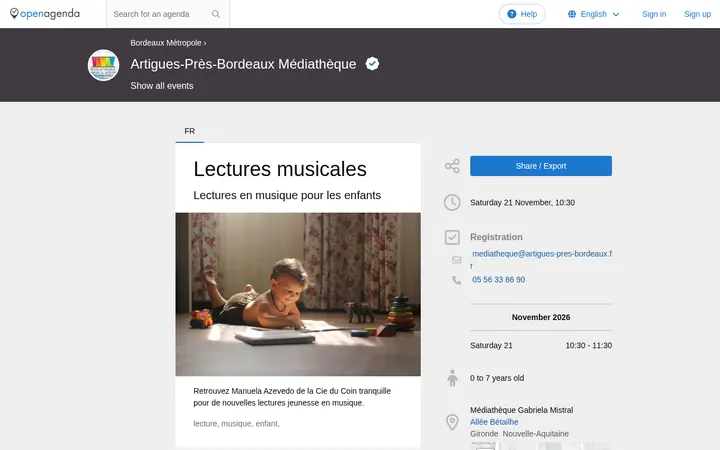This screenshot has height=450, width=720.
Task: Click the lecture, musique, enfant keywords
Action: [236, 423]
